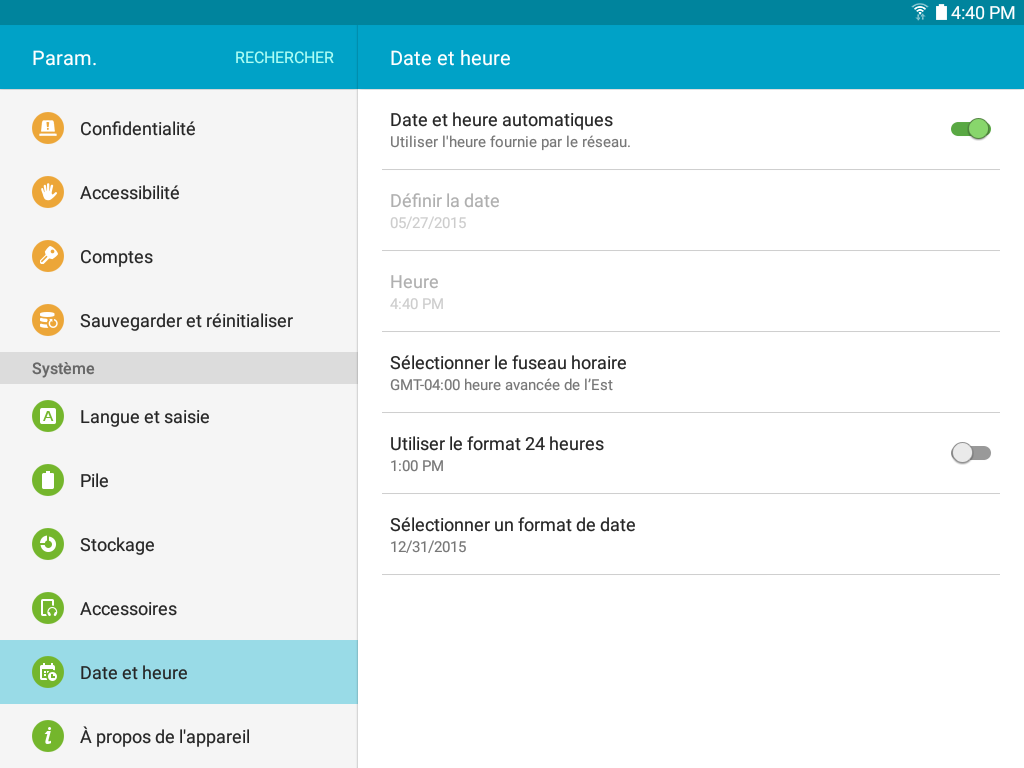The width and height of the screenshot is (1024, 768).
Task: Tap the Confidentialité orange icon
Action: click(x=48, y=128)
